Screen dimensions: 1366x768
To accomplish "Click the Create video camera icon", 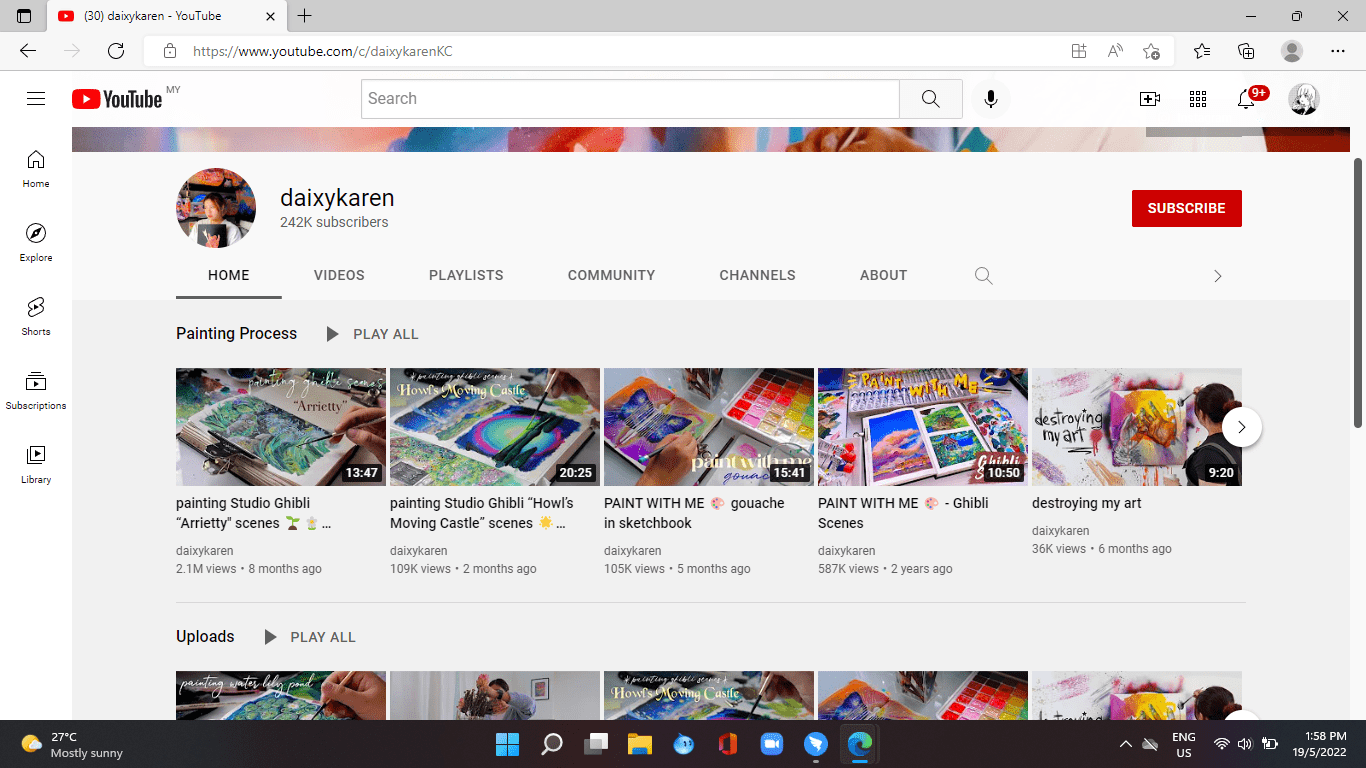I will click(1149, 99).
